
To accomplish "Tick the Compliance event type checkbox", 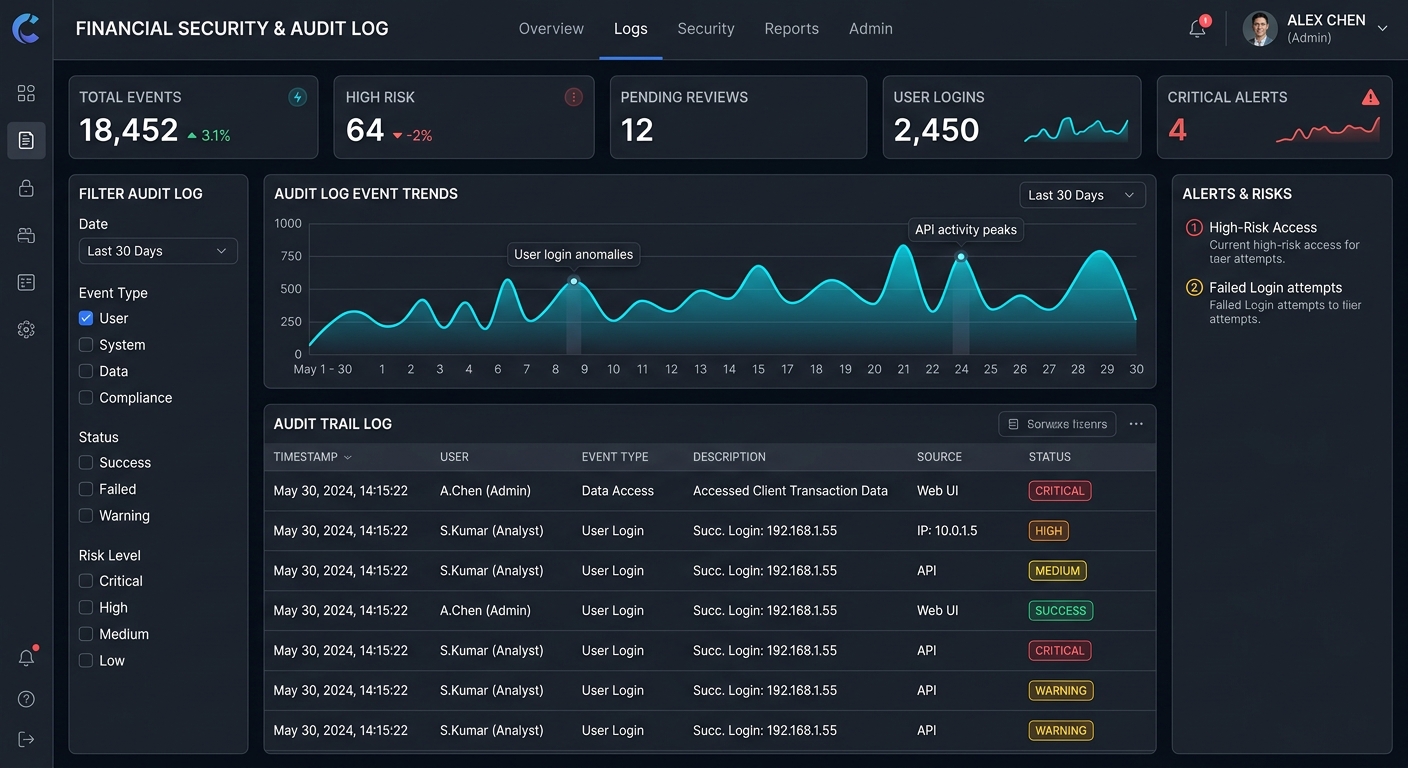I will 86,398.
